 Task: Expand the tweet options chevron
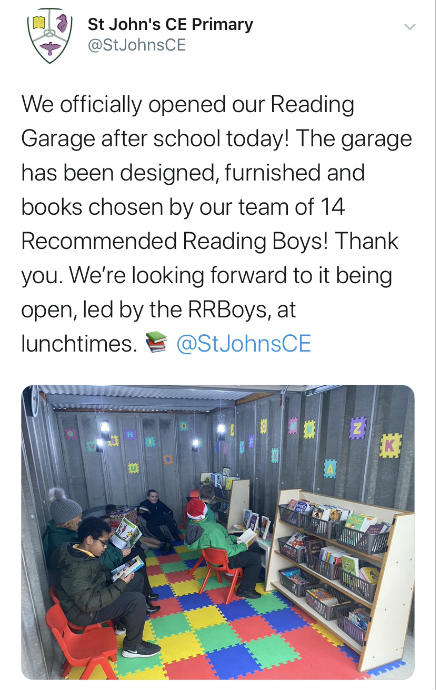pyautogui.click(x=410, y=27)
